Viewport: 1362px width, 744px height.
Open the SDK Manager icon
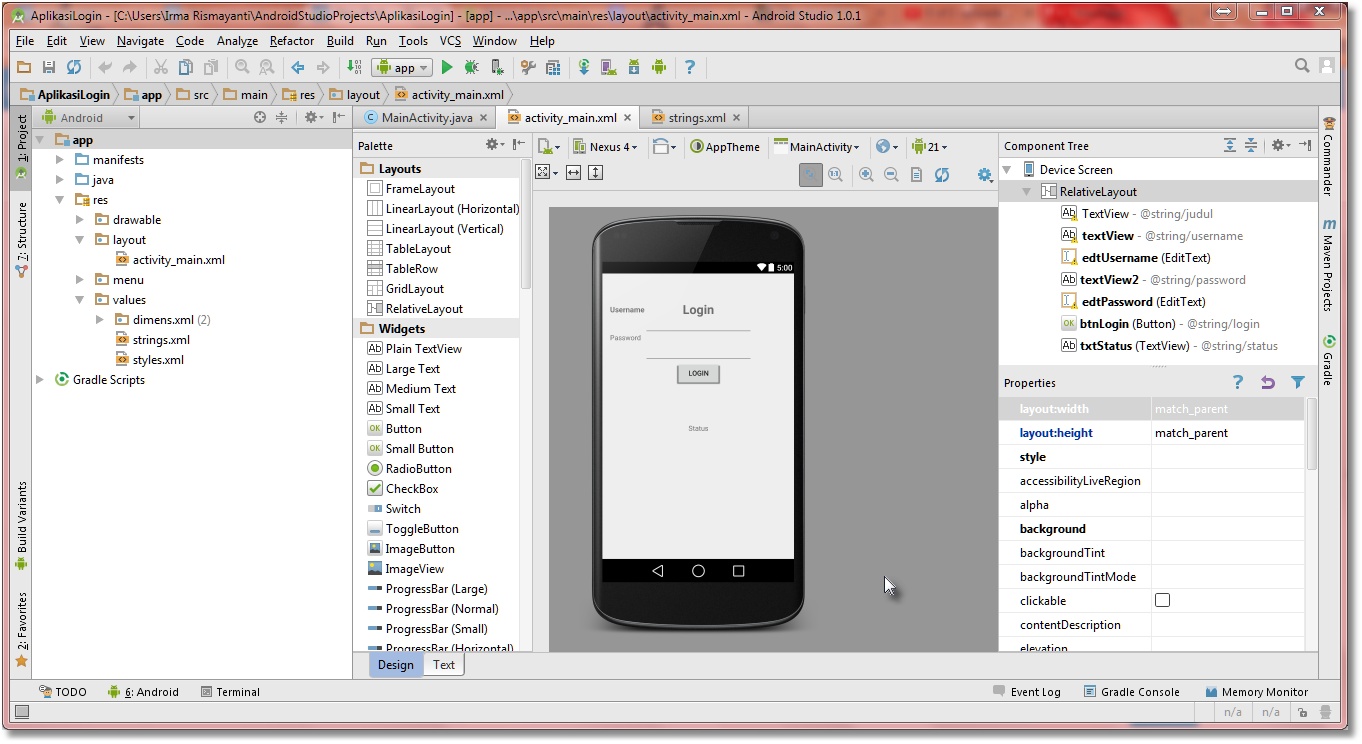tap(634, 67)
